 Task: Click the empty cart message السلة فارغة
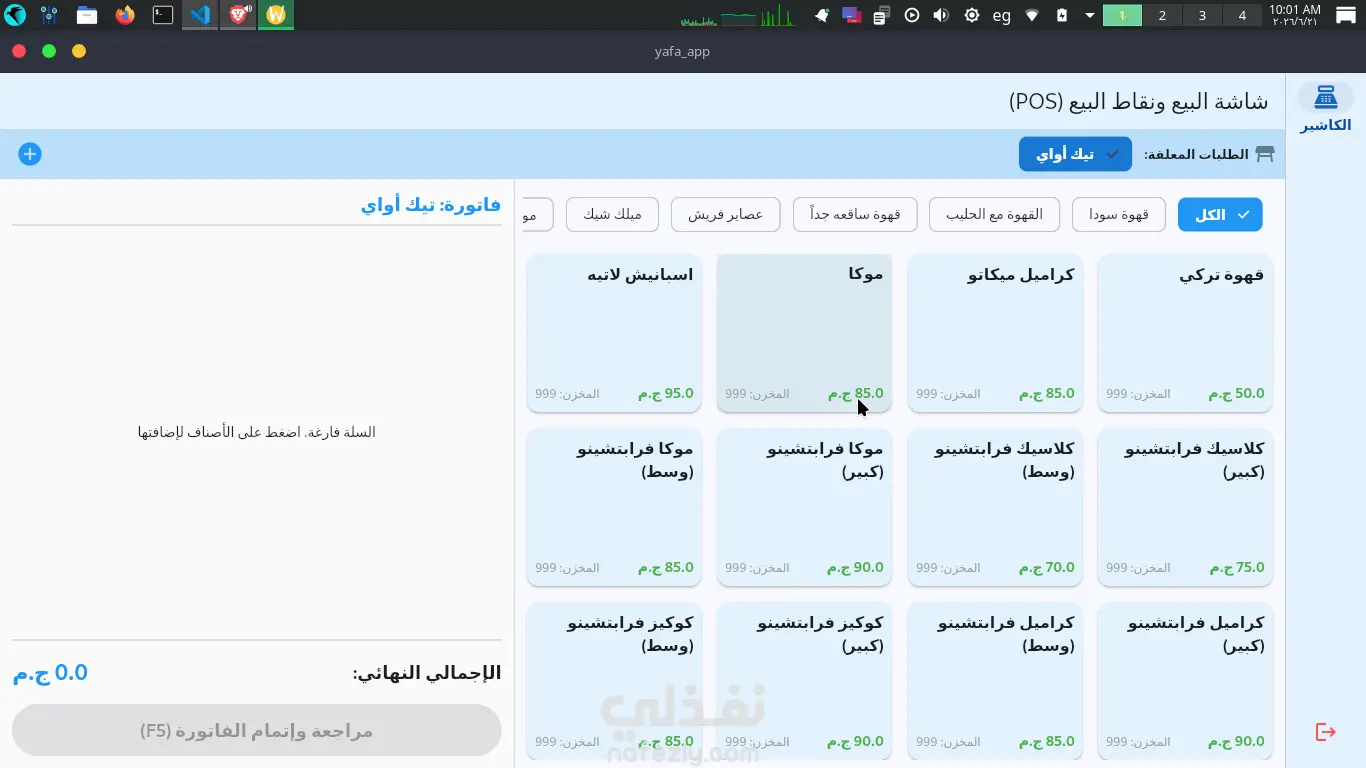[257, 432]
